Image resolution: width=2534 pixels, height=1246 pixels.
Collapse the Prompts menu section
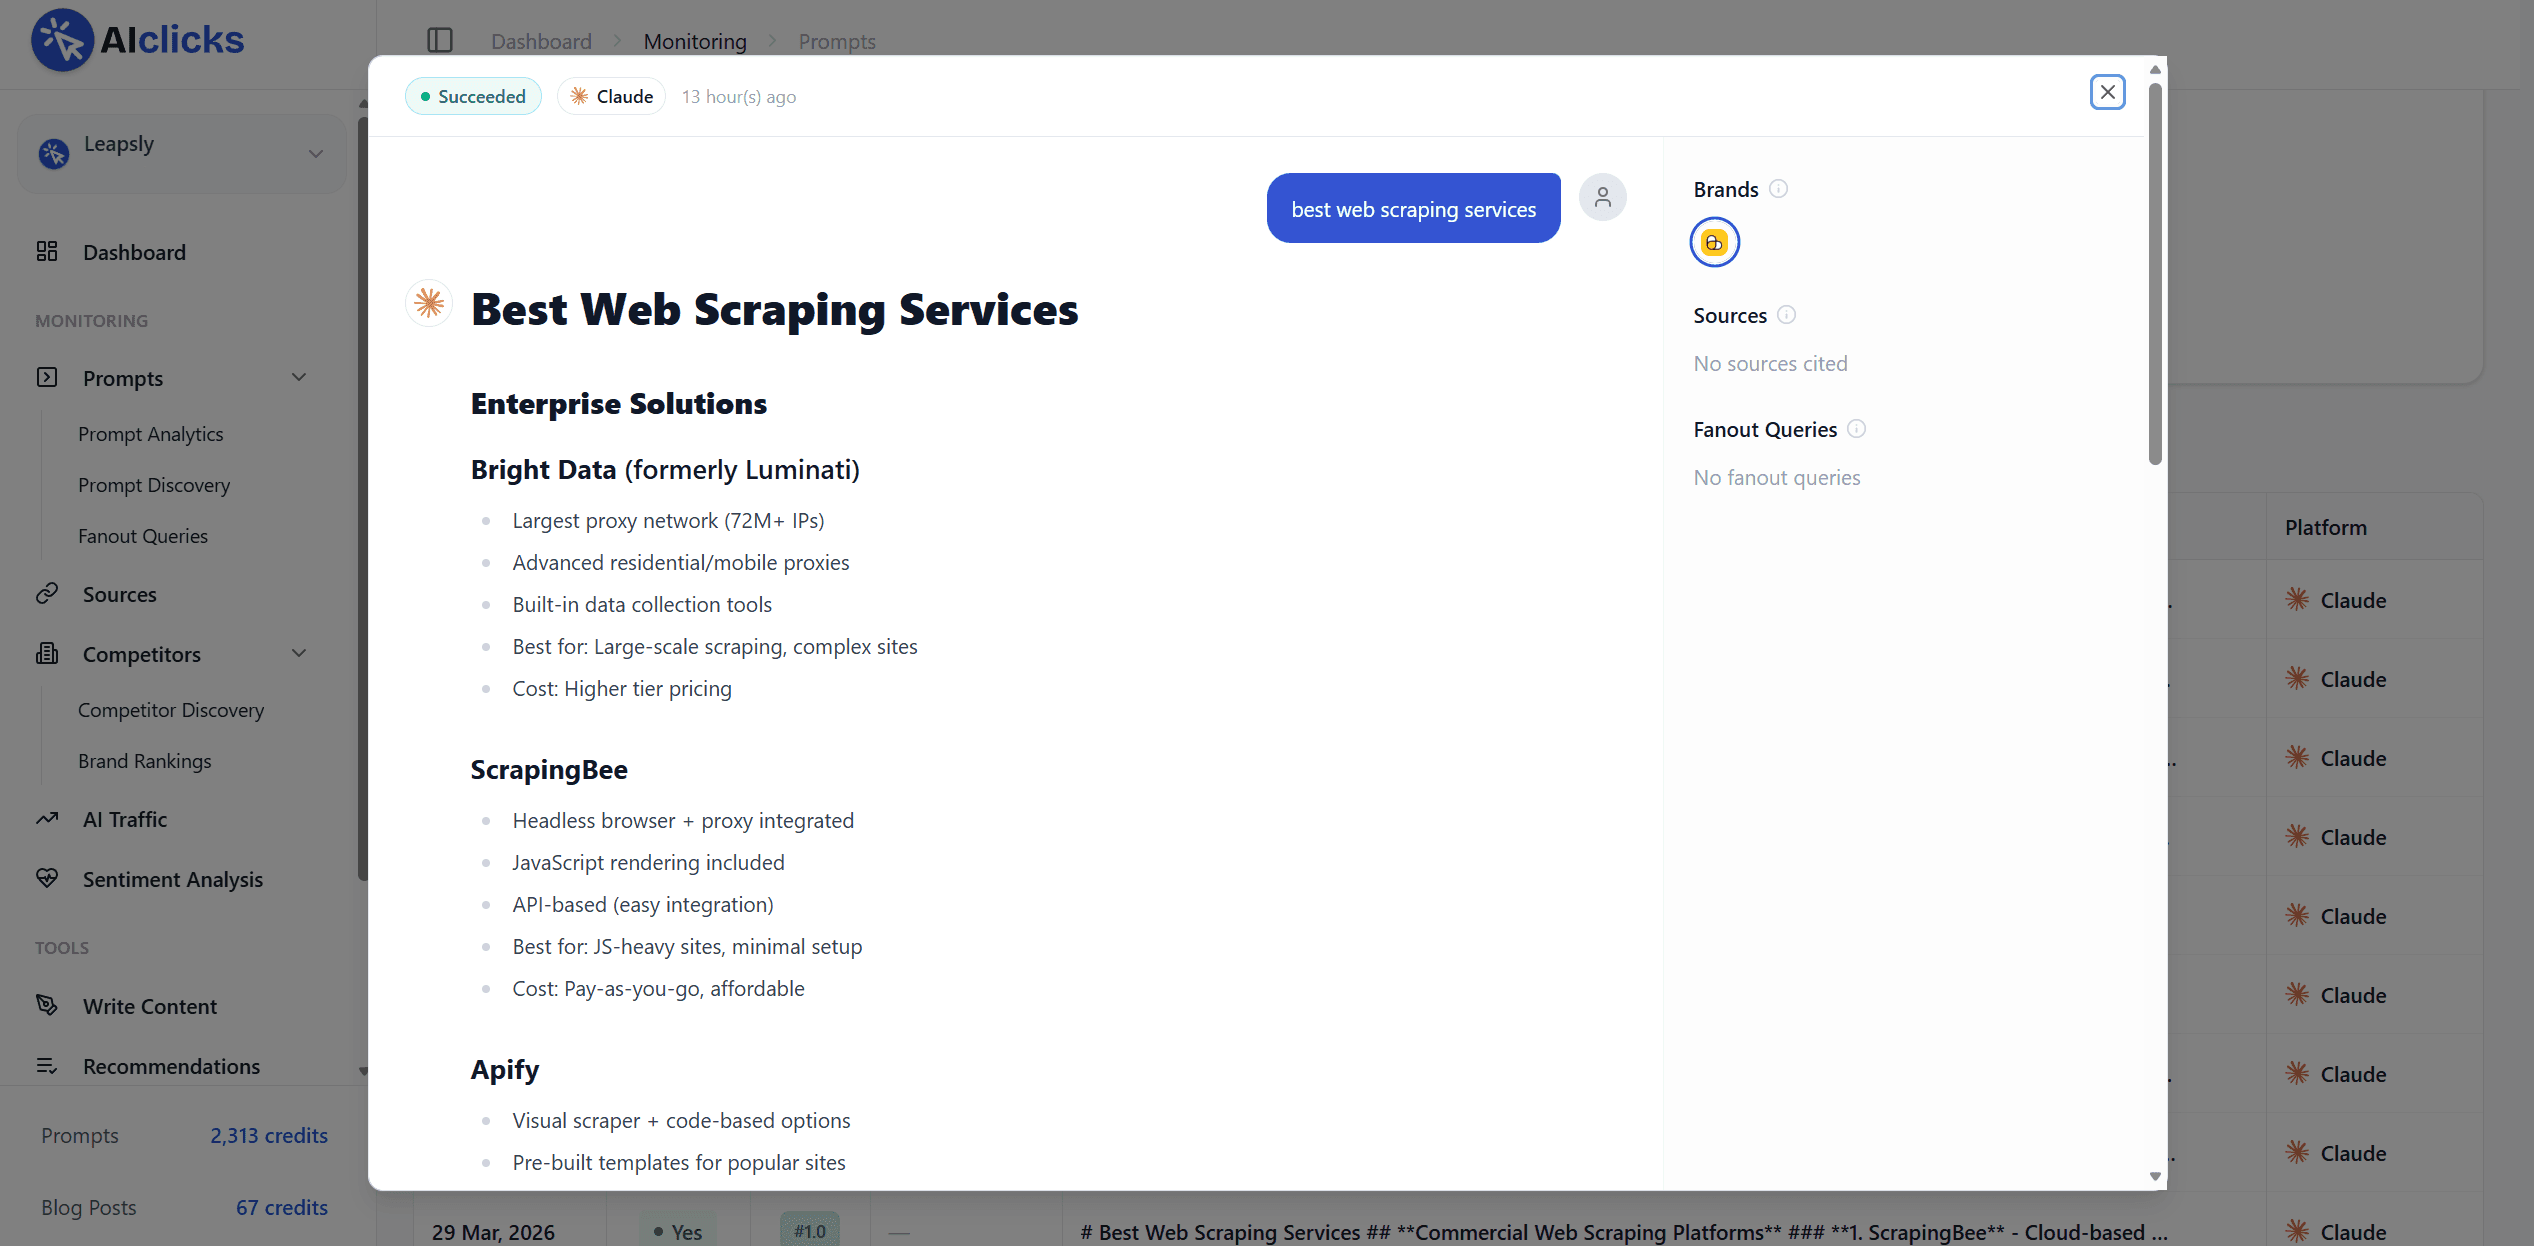(298, 378)
